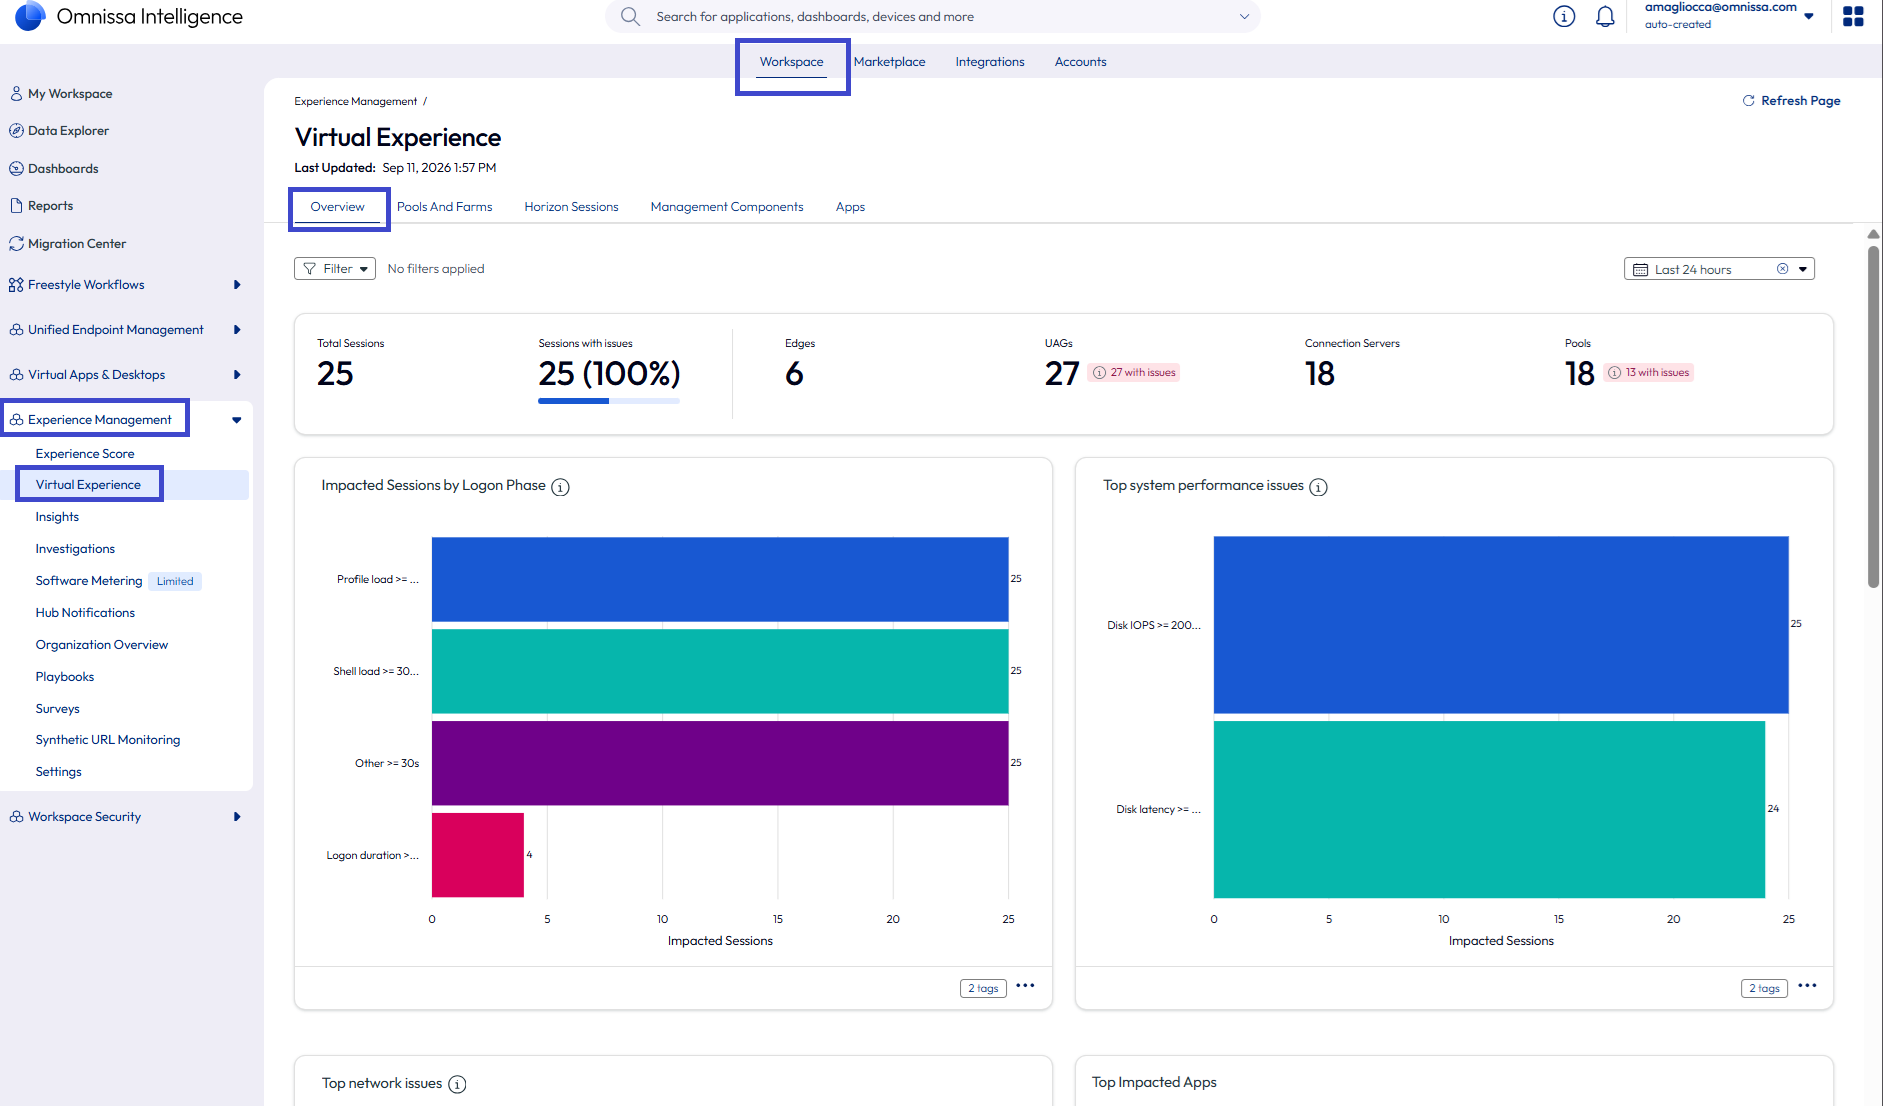This screenshot has width=1883, height=1106.
Task: Open Software Metering in sidebar
Action: pos(89,581)
